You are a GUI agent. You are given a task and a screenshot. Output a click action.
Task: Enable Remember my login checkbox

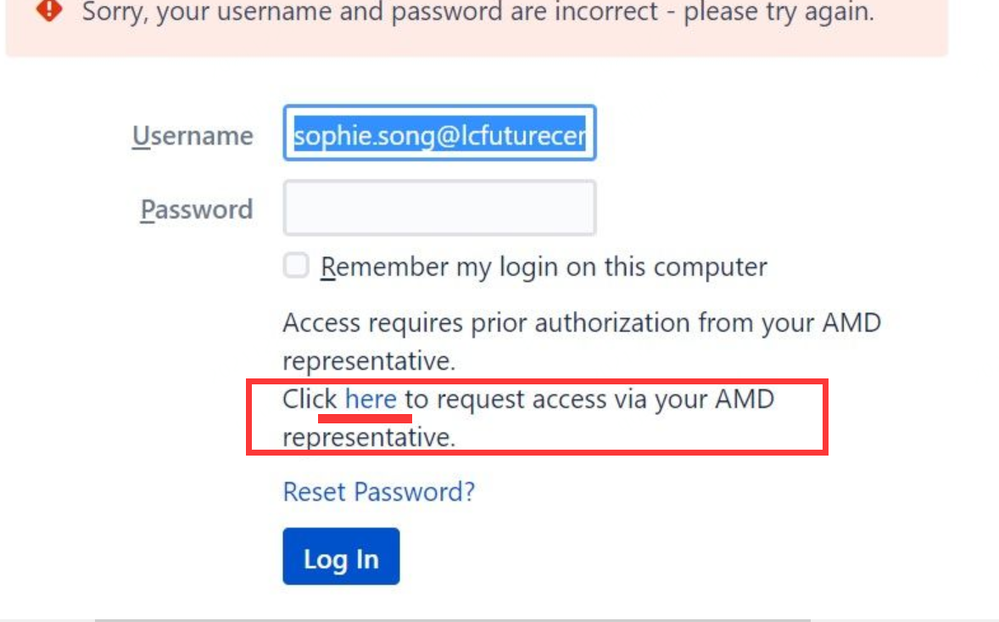point(296,265)
